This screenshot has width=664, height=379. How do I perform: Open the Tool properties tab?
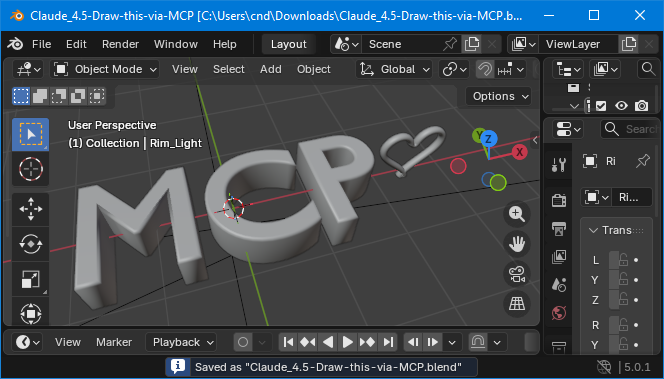coord(559,164)
